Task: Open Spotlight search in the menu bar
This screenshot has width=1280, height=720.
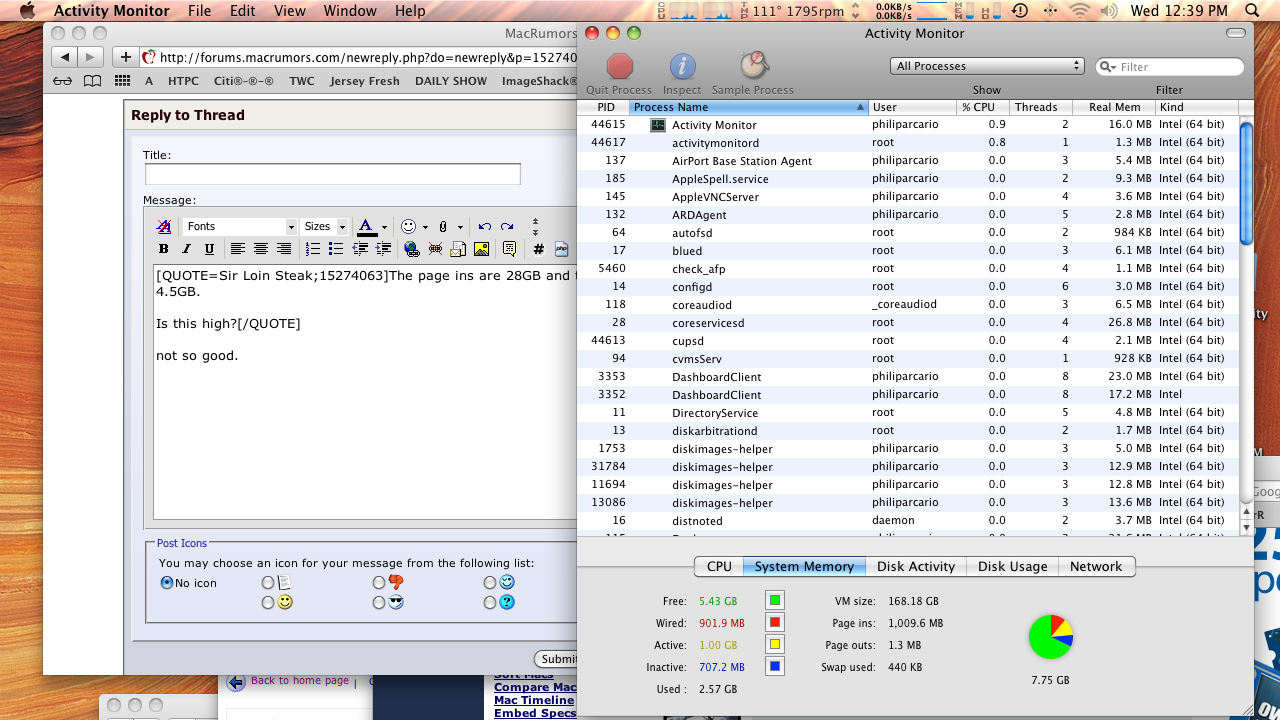Action: click(1253, 11)
